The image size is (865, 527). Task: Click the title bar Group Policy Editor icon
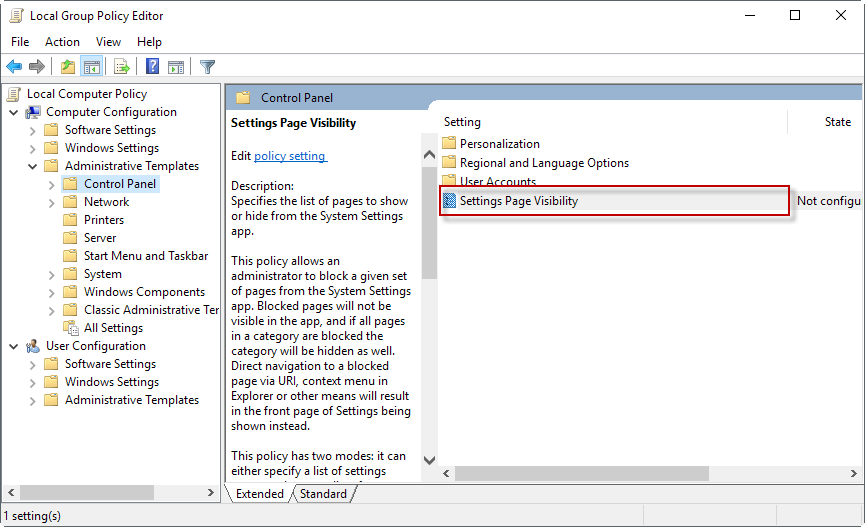pyautogui.click(x=17, y=15)
